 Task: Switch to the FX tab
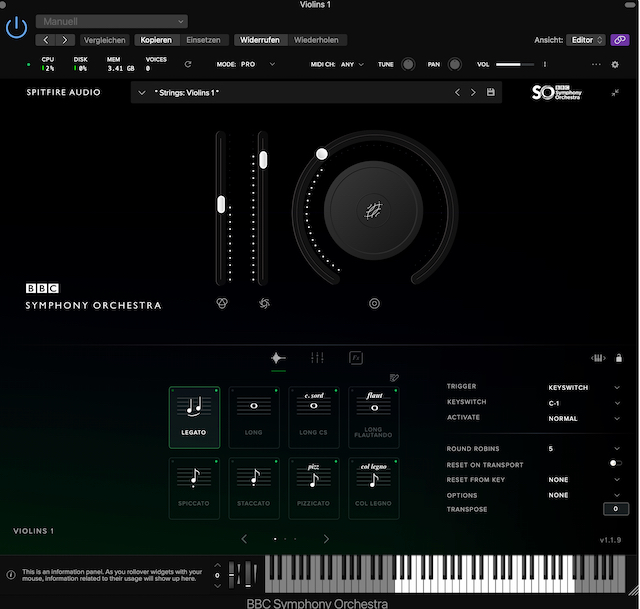click(x=356, y=358)
